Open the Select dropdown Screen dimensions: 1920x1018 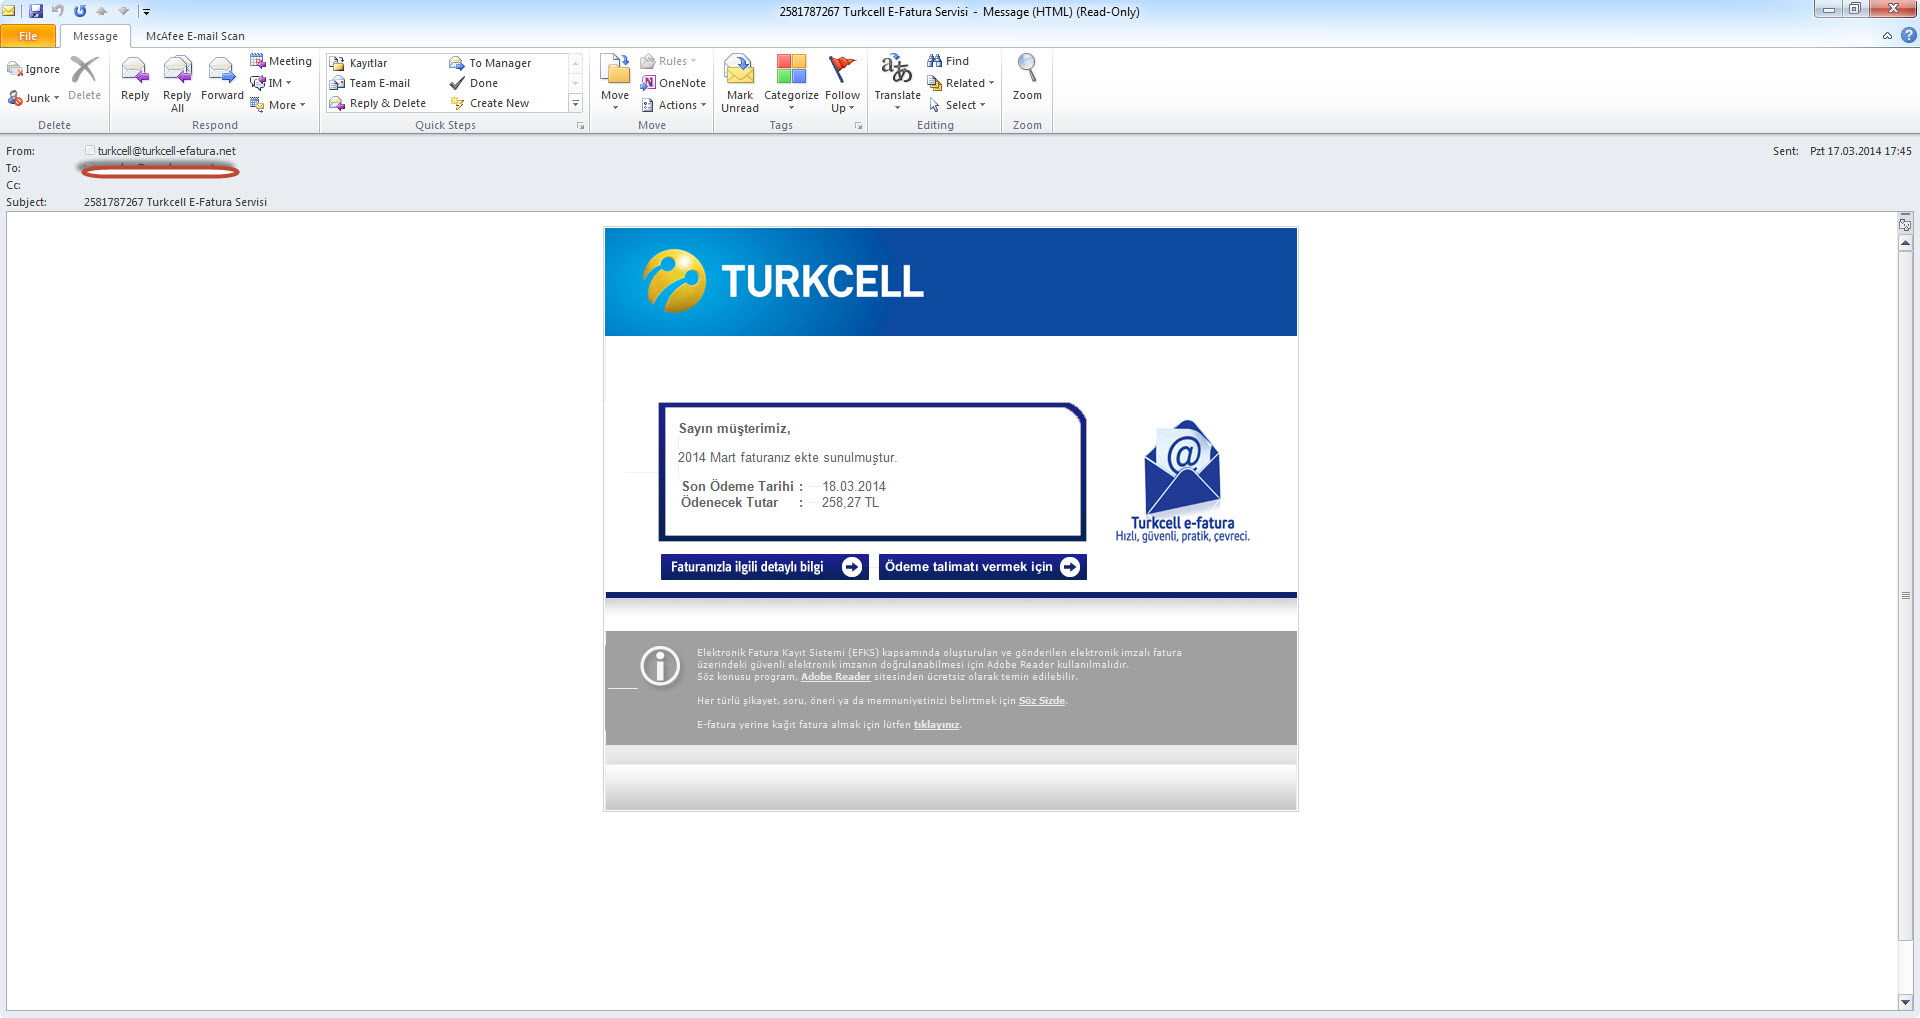tap(957, 105)
